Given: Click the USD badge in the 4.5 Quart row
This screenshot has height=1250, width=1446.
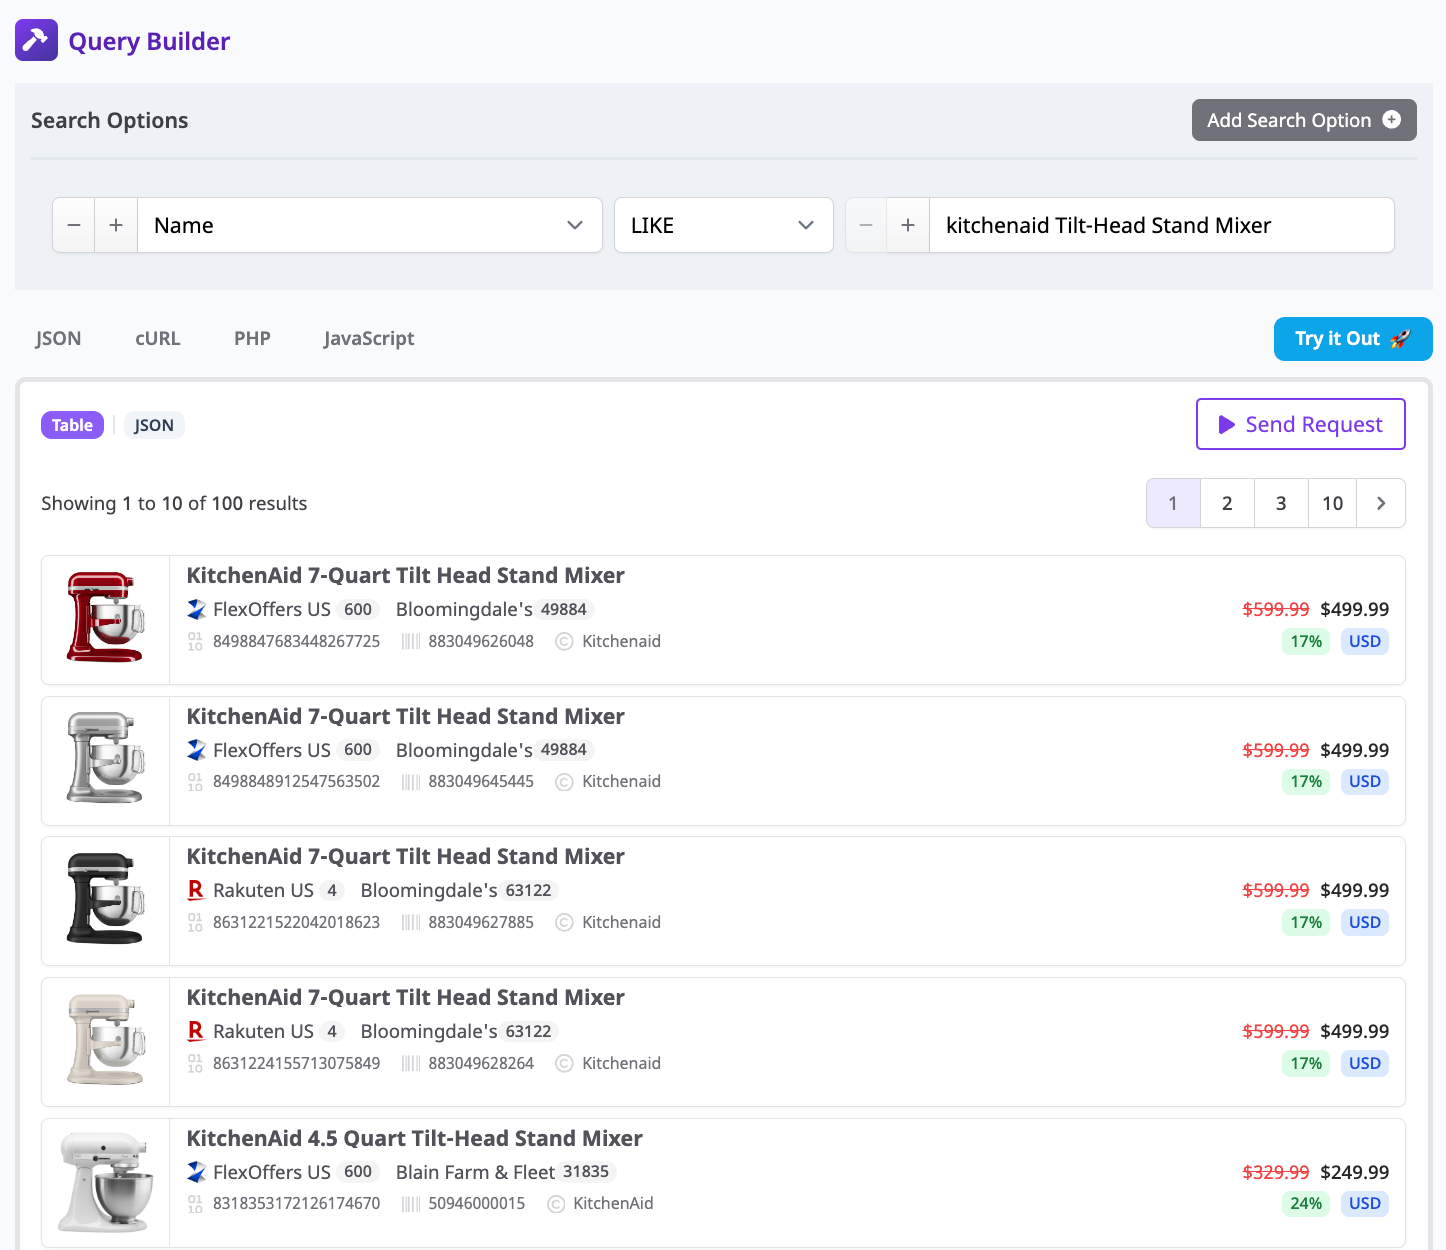Looking at the screenshot, I should tap(1365, 1203).
